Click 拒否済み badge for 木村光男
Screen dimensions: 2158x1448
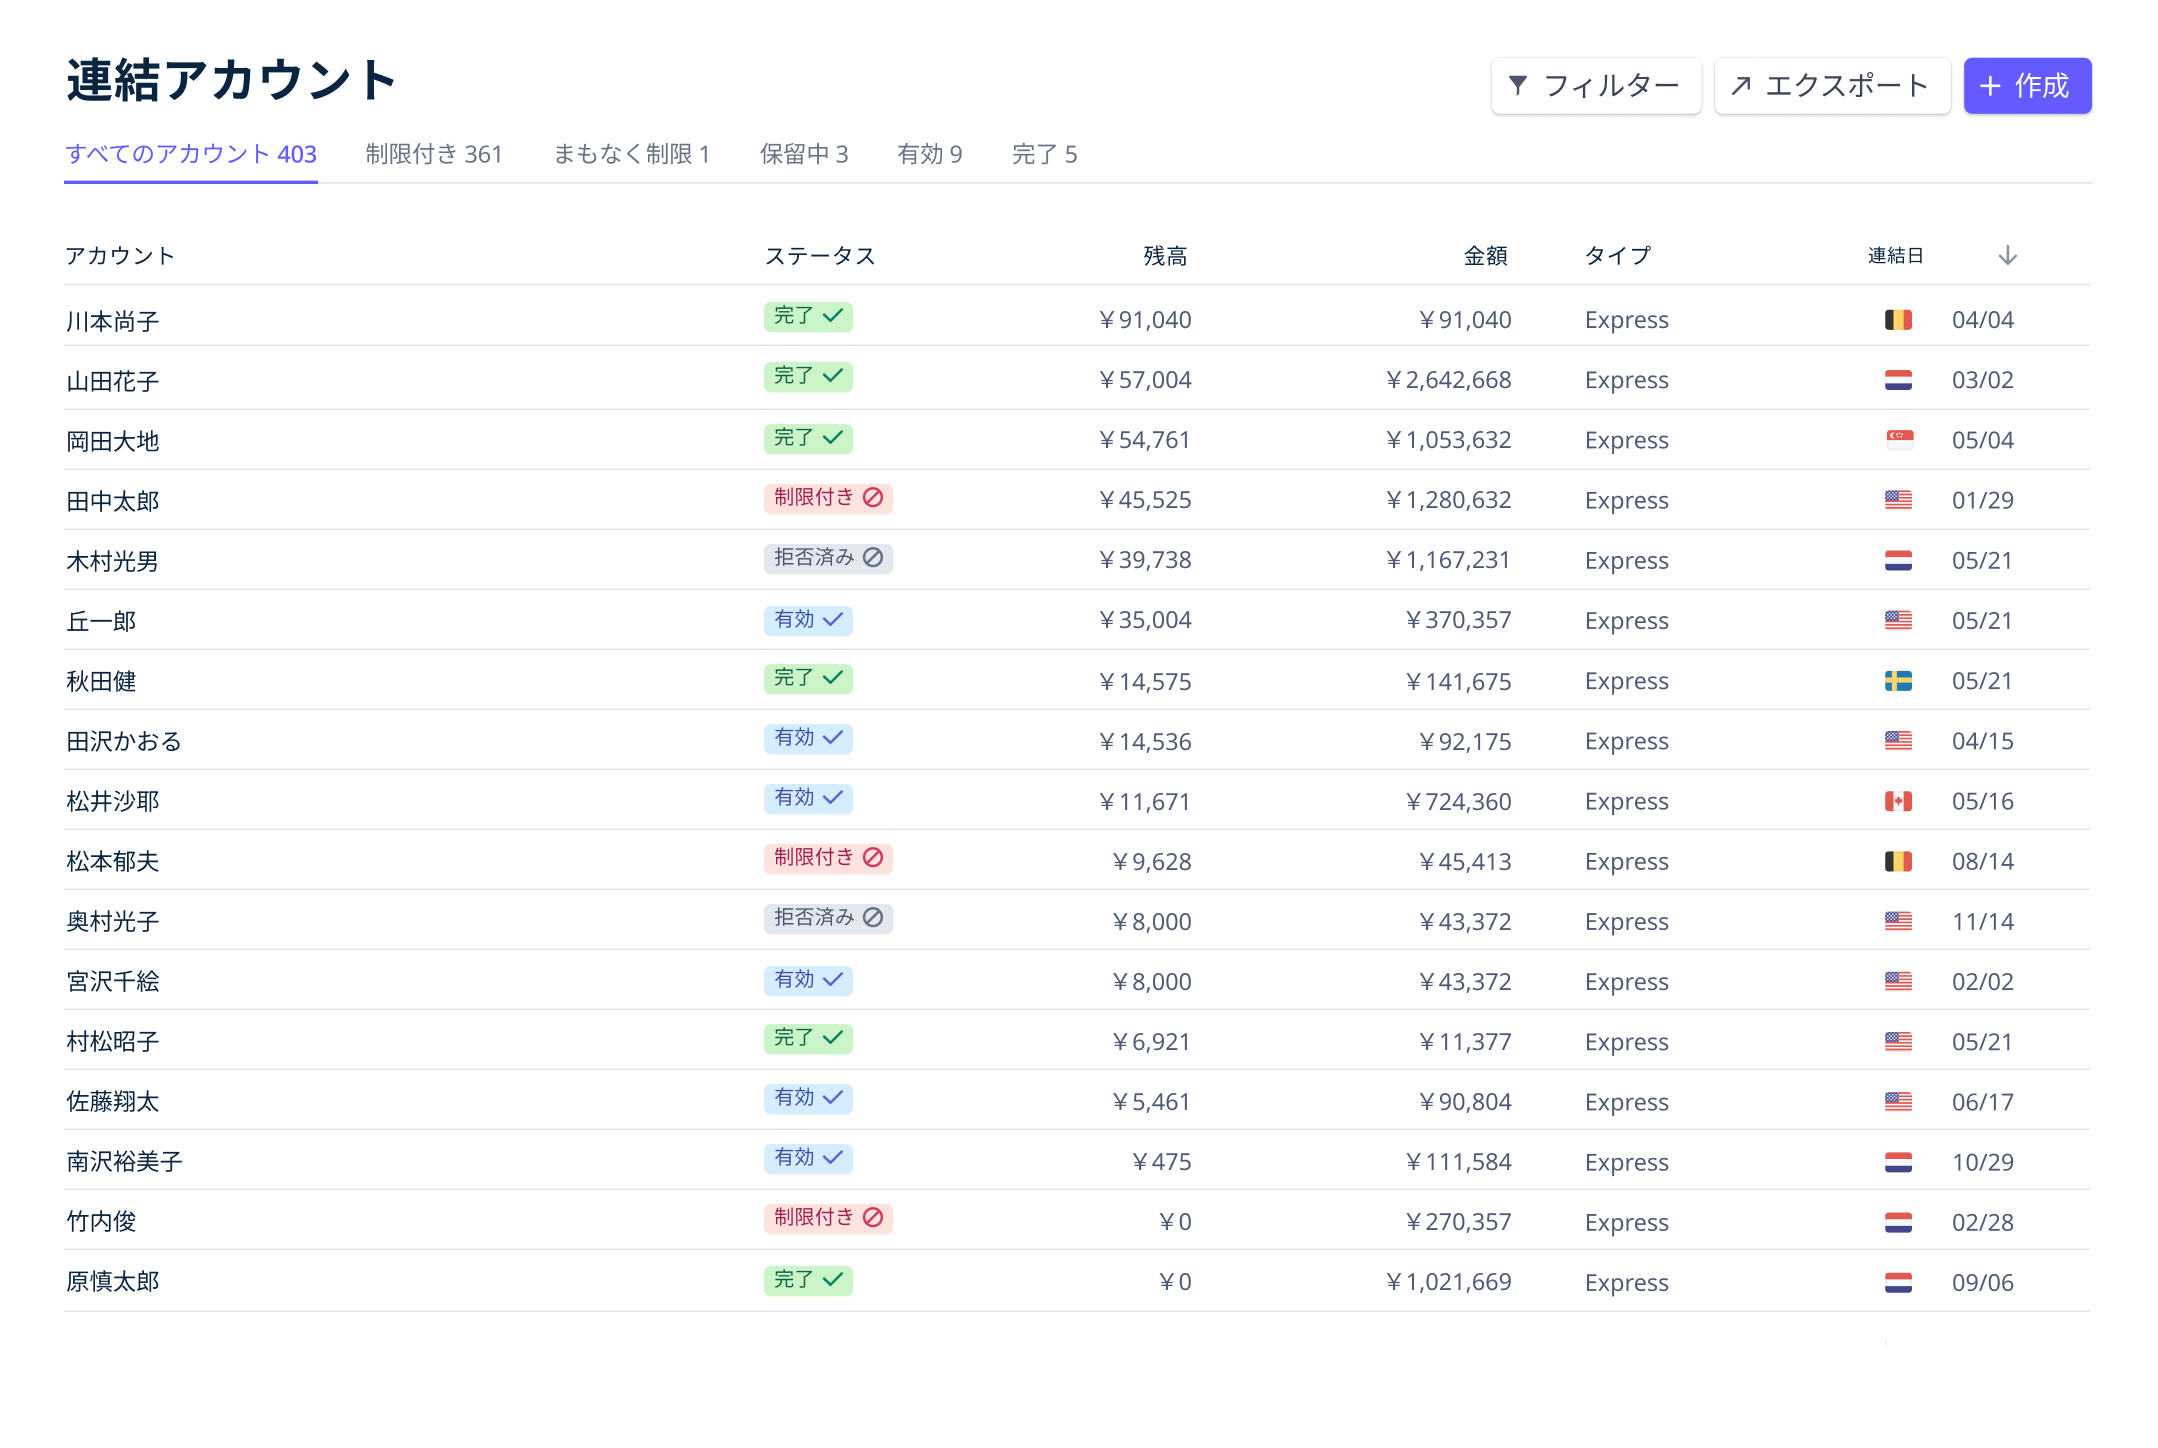pos(828,557)
